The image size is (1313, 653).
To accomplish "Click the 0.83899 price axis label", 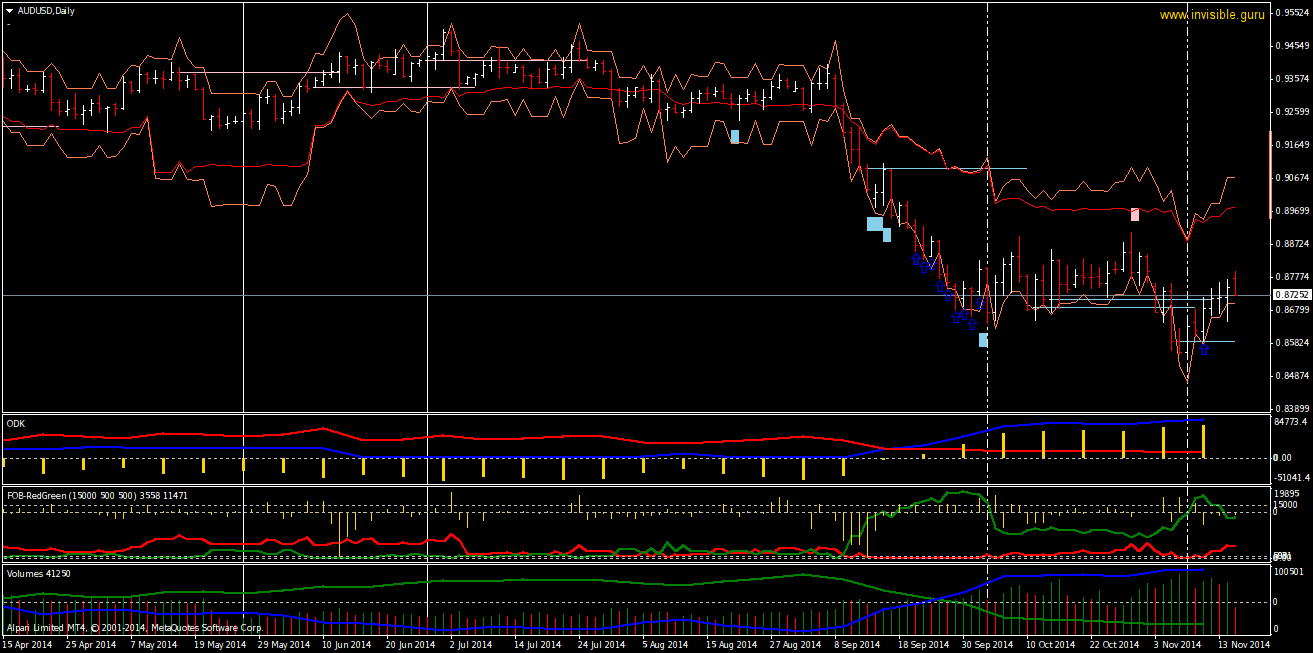I will point(1291,409).
